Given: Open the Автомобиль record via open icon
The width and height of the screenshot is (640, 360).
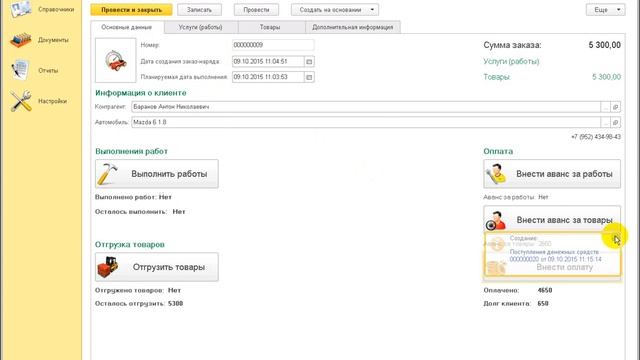Looking at the screenshot, I should (x=616, y=122).
